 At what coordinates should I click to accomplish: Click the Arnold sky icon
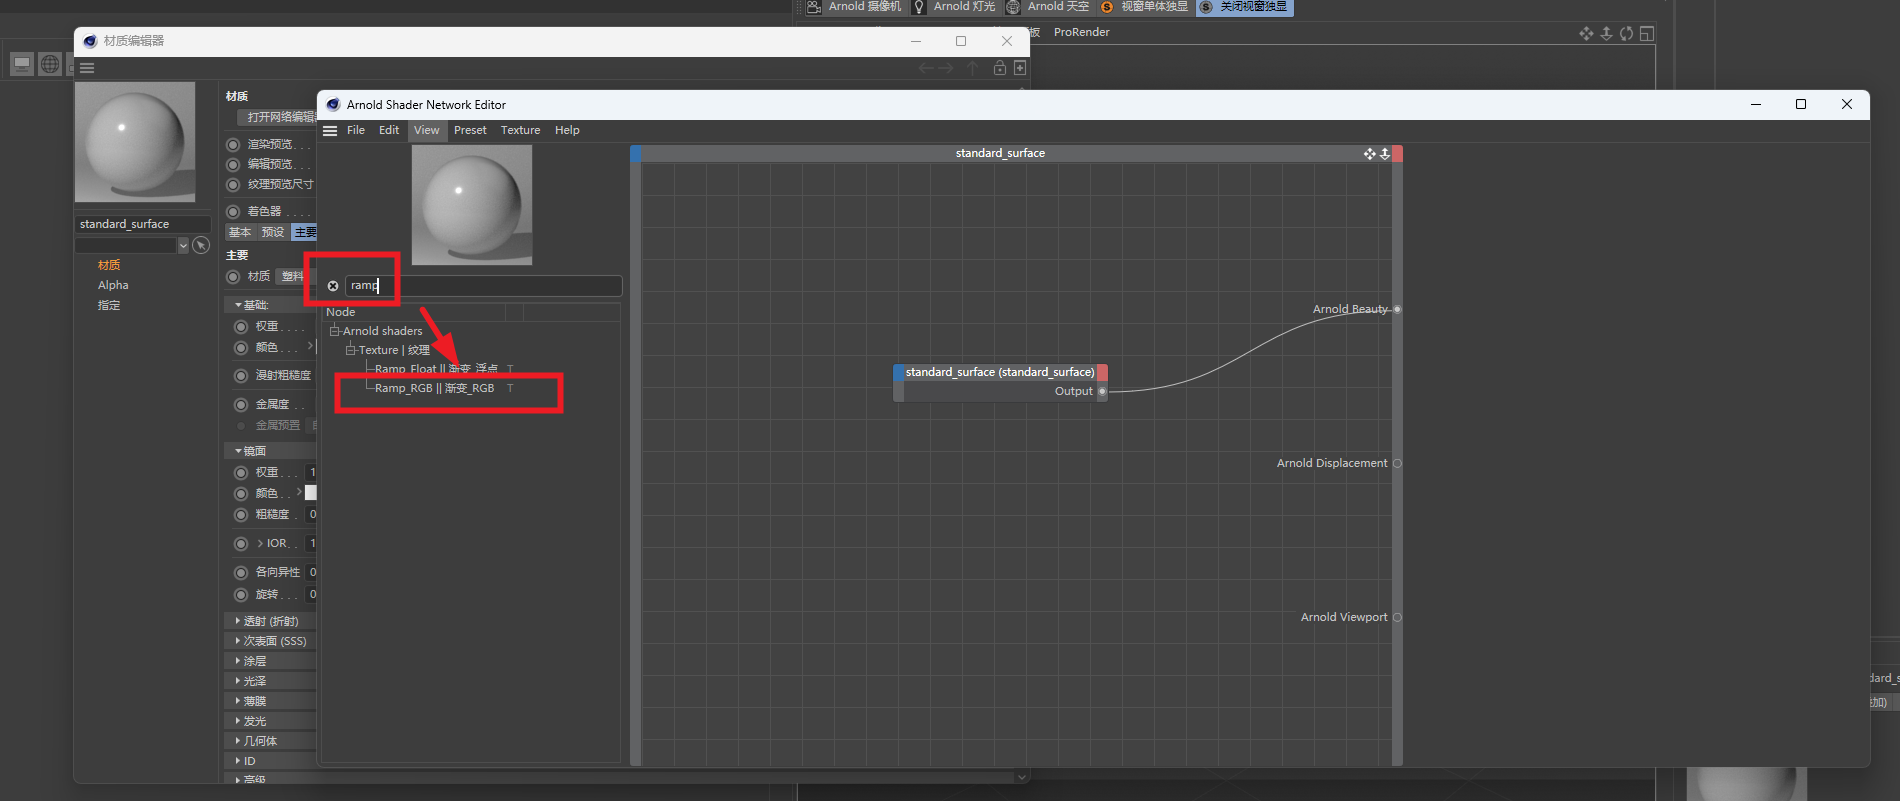pos(1013,7)
